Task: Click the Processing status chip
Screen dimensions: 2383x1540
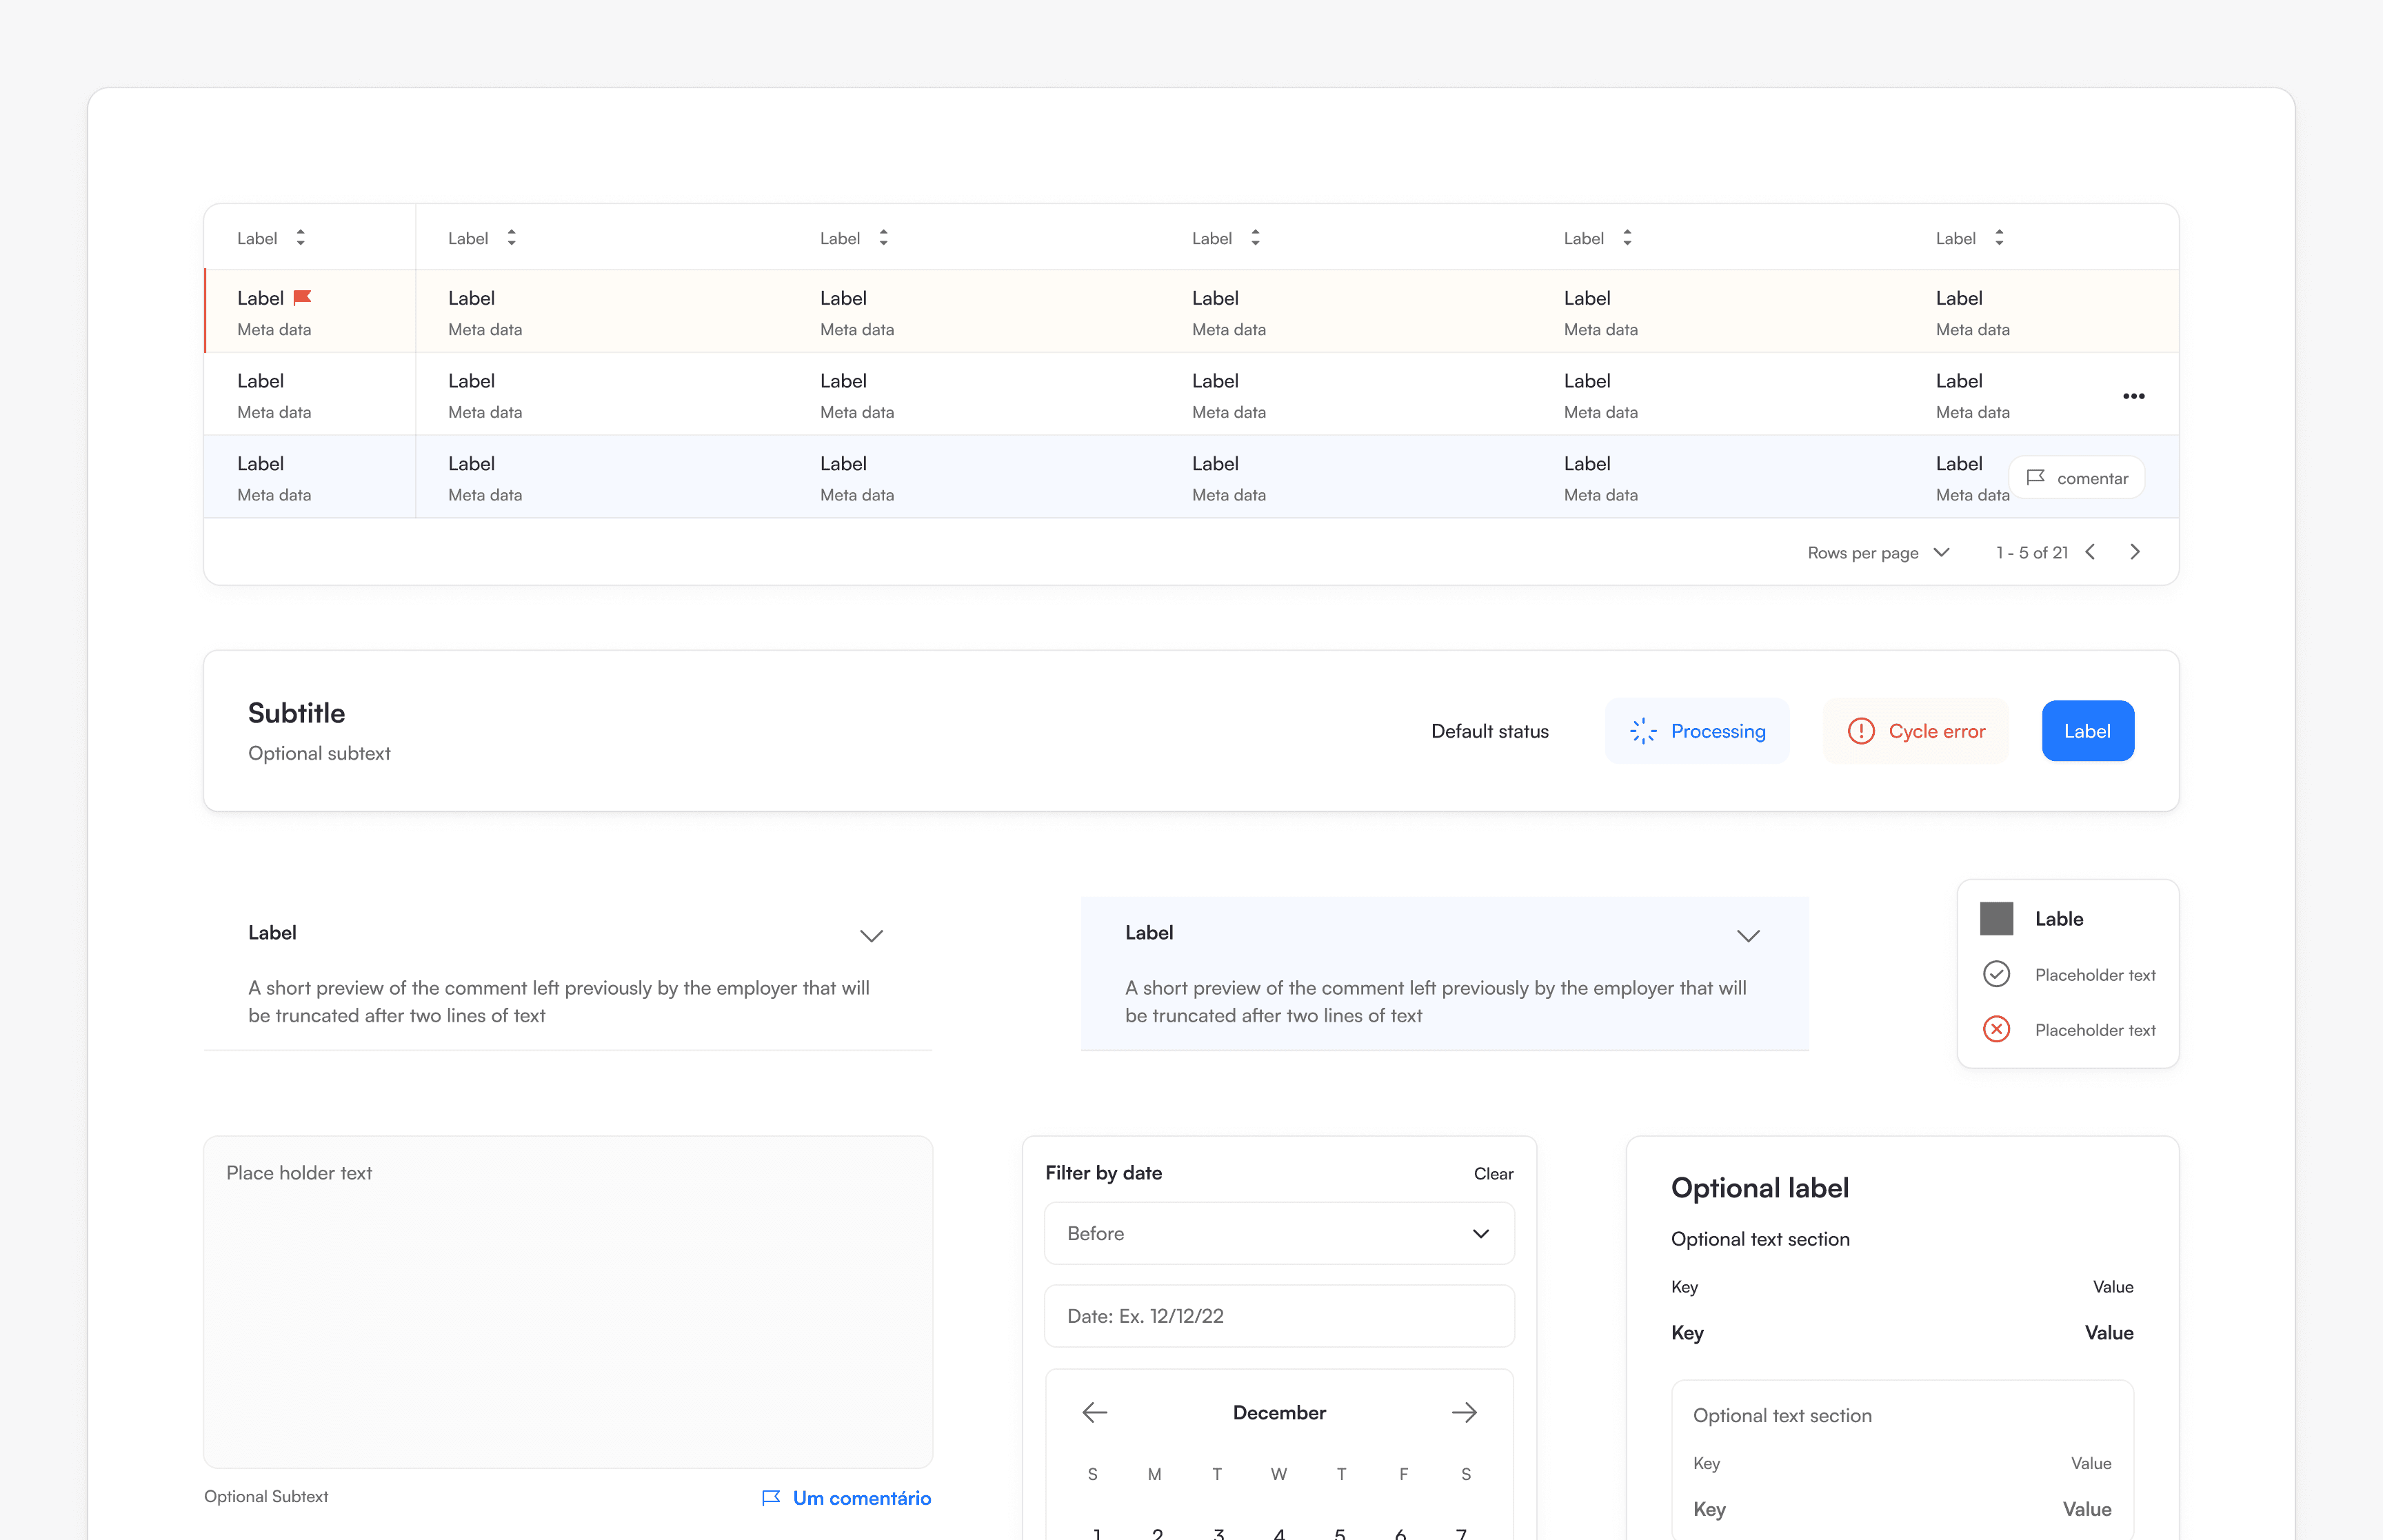Action: tap(1697, 731)
